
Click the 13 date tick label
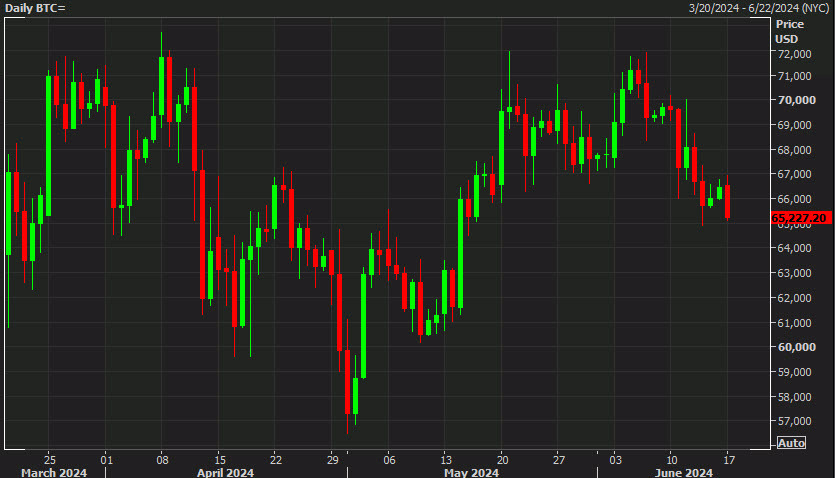(445, 460)
